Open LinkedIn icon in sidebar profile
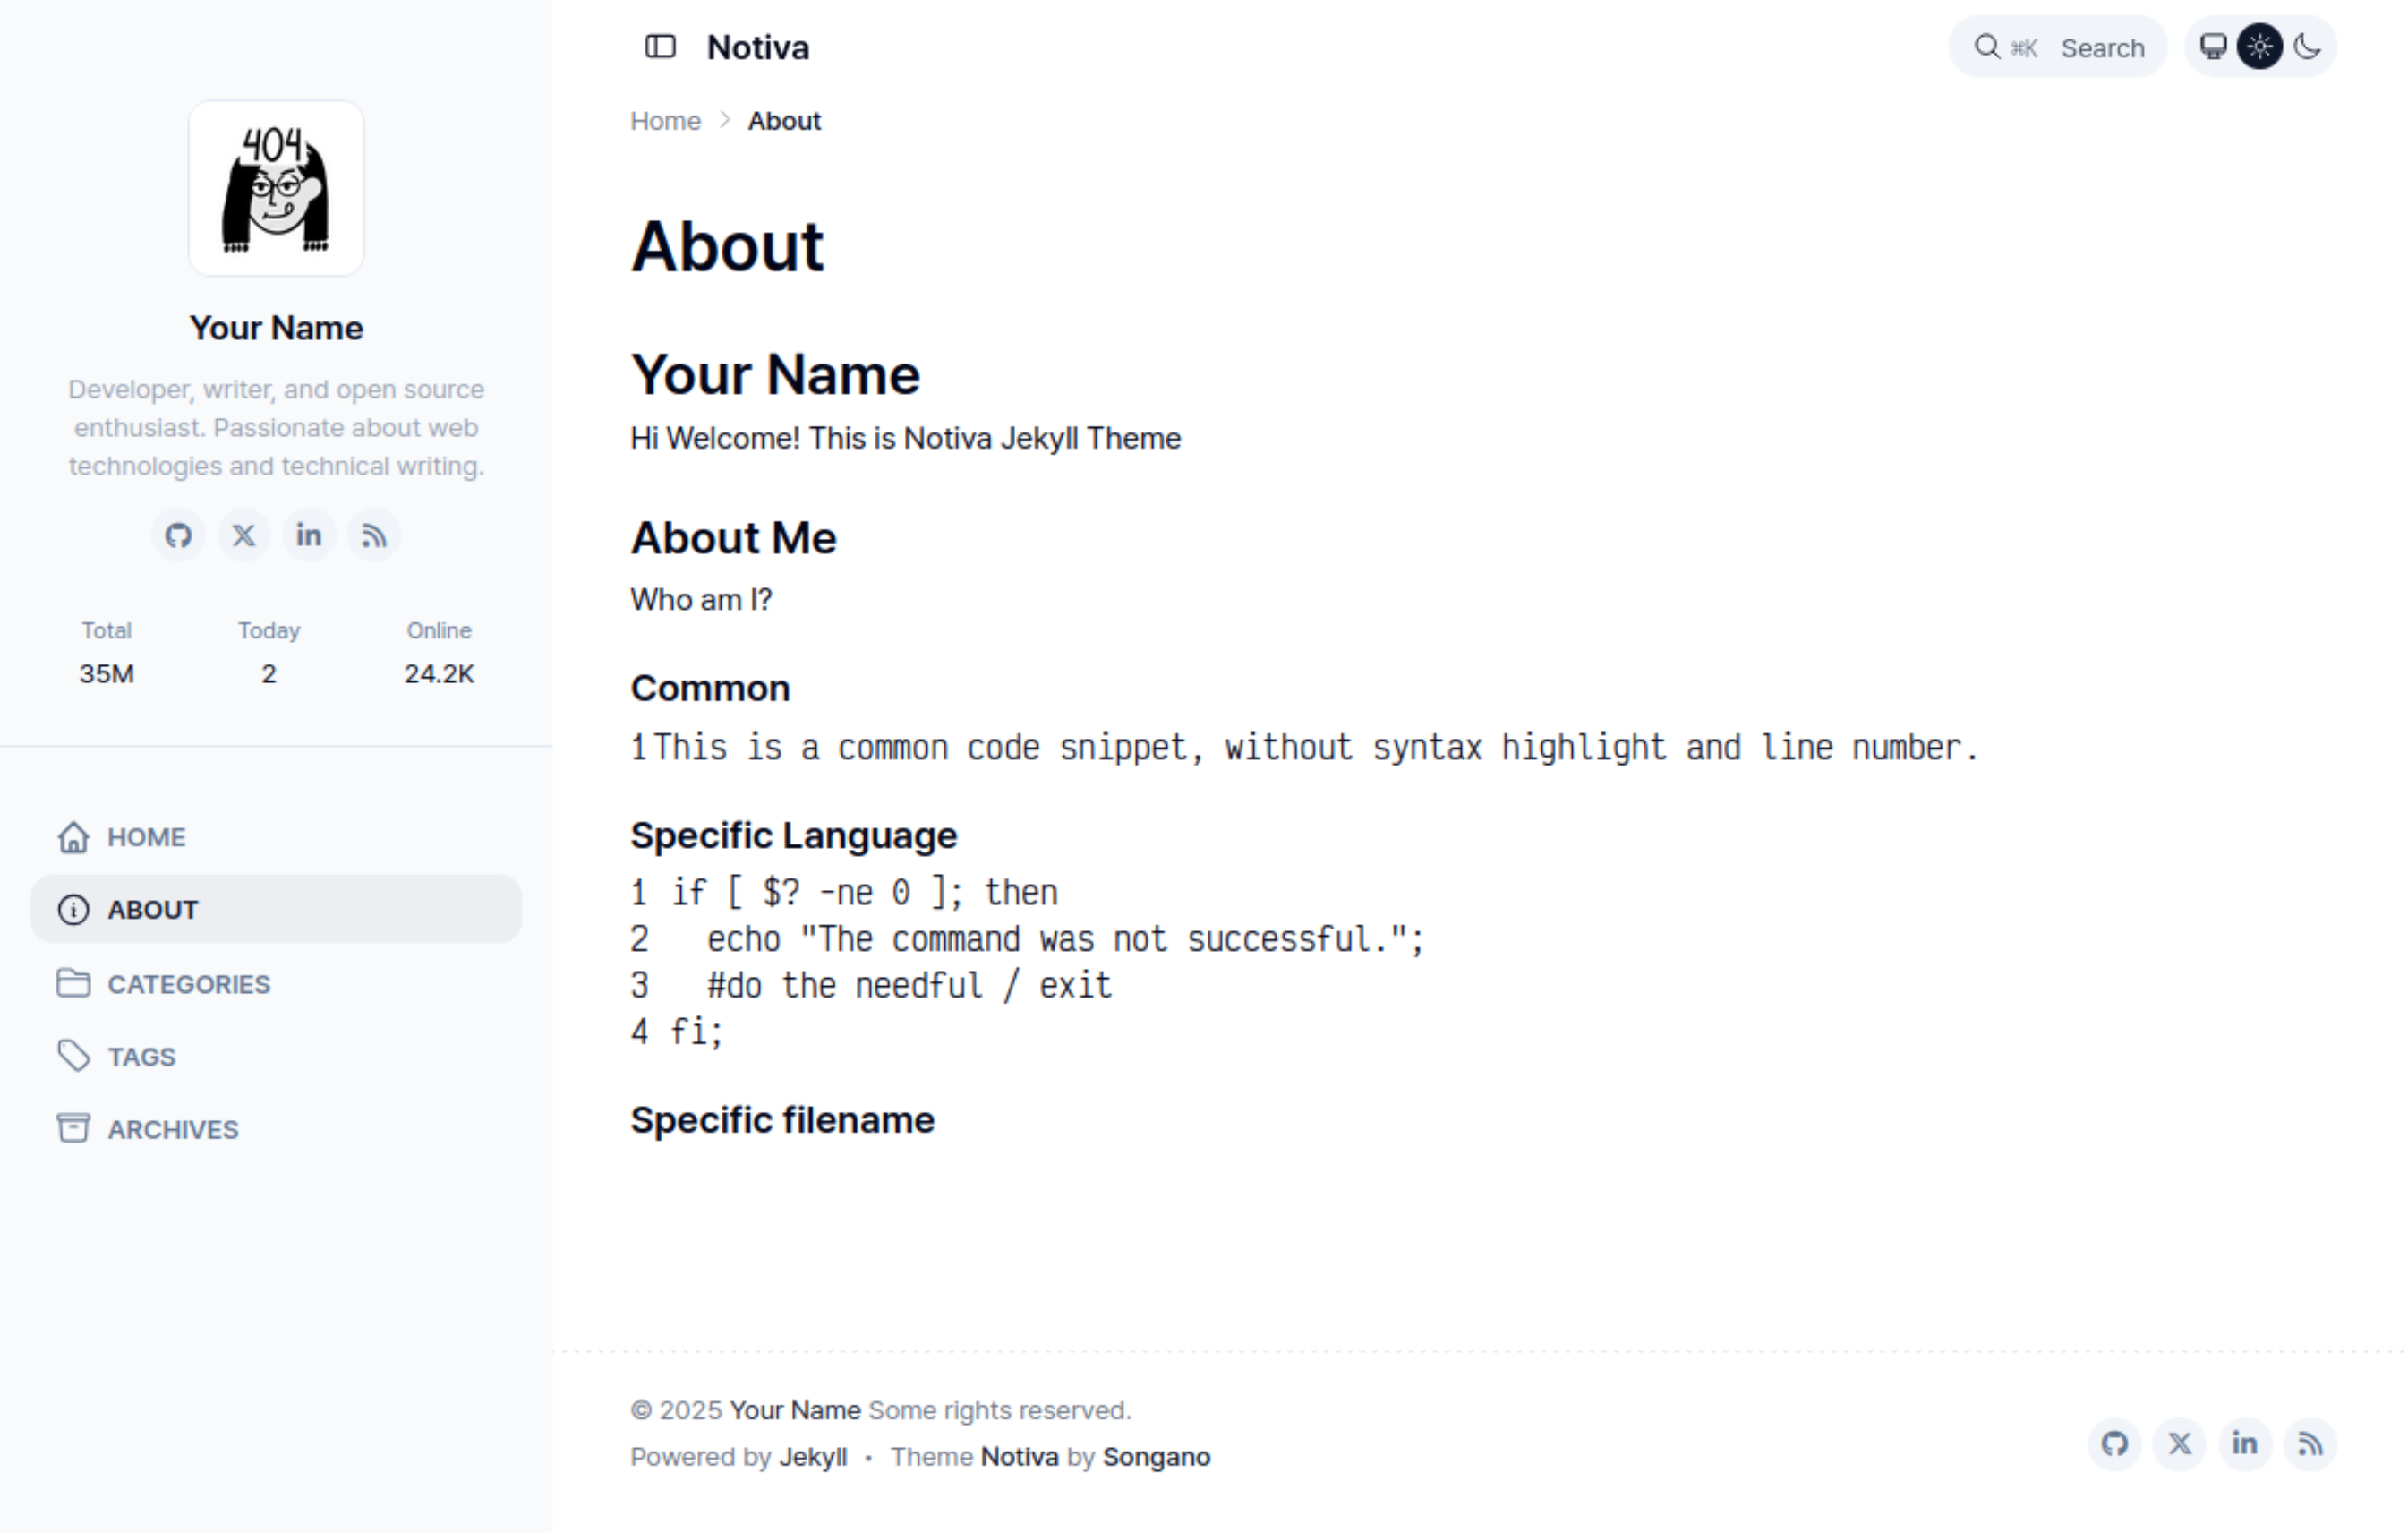Screen dimensions: 2408x1533 click(x=308, y=535)
